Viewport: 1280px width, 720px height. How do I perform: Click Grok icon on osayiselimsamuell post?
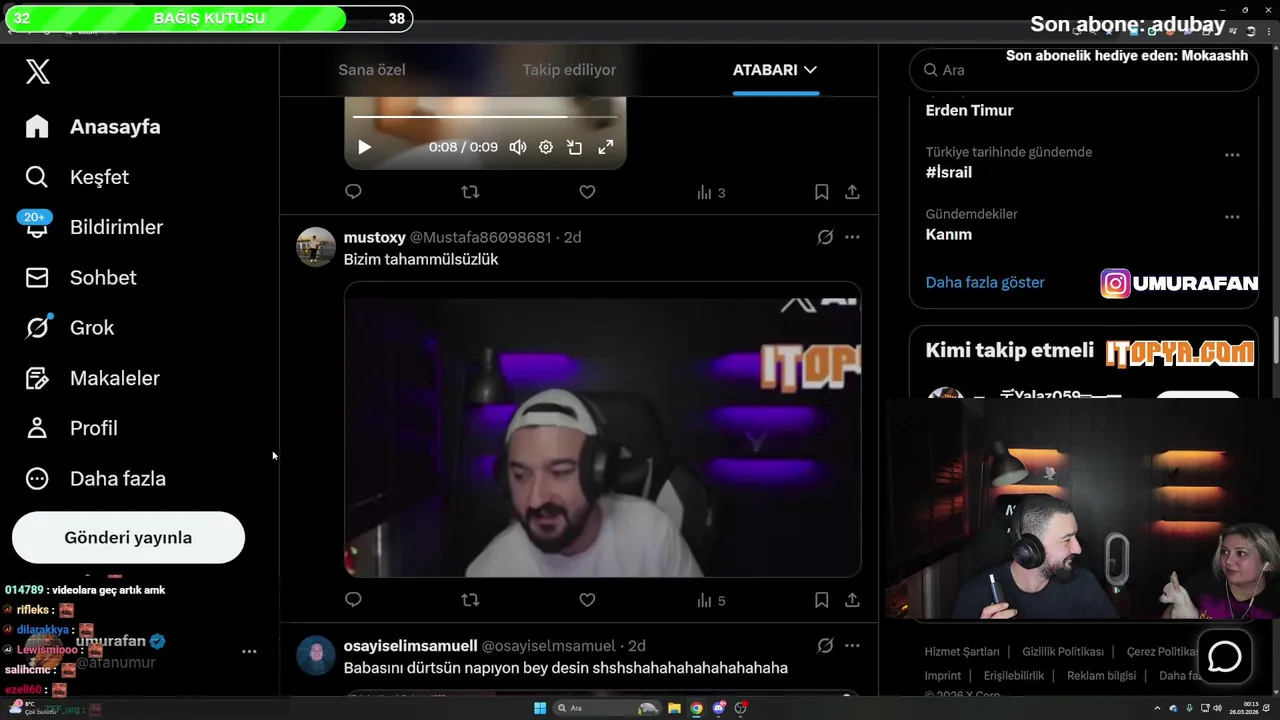[825, 646]
